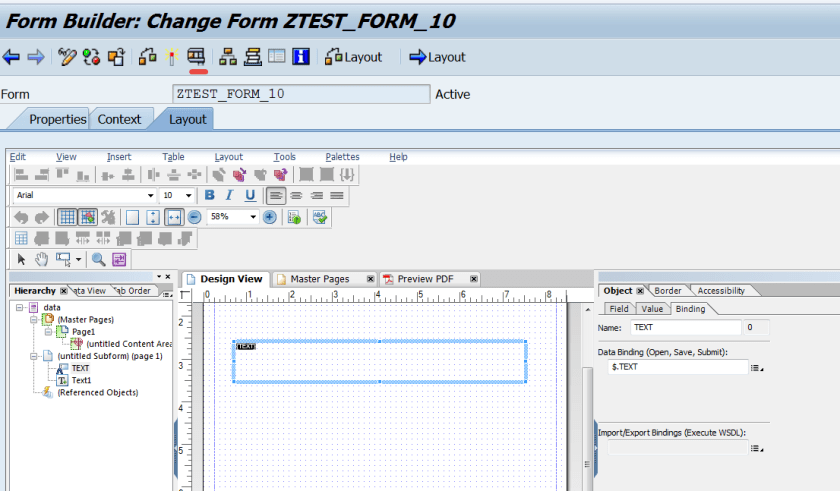The width and height of the screenshot is (840, 491).
Task: Select the Hierarchy palette tab
Action: pyautogui.click(x=35, y=291)
